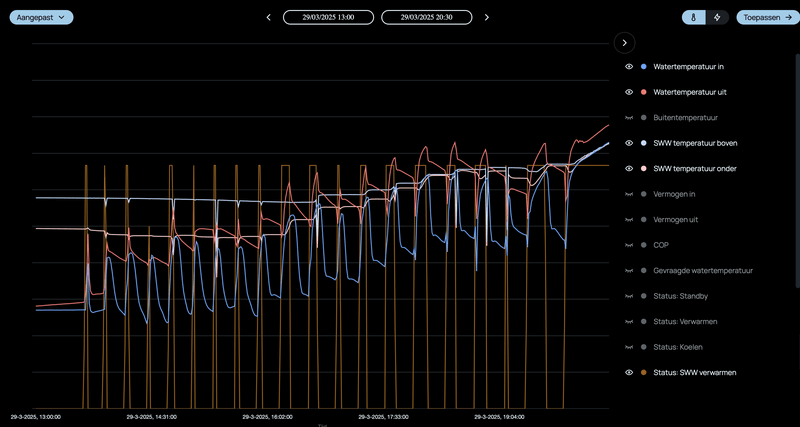Viewport: 800px width, 427px height.
Task: Click Buitentemperatuur legend label
Action: pyautogui.click(x=685, y=118)
